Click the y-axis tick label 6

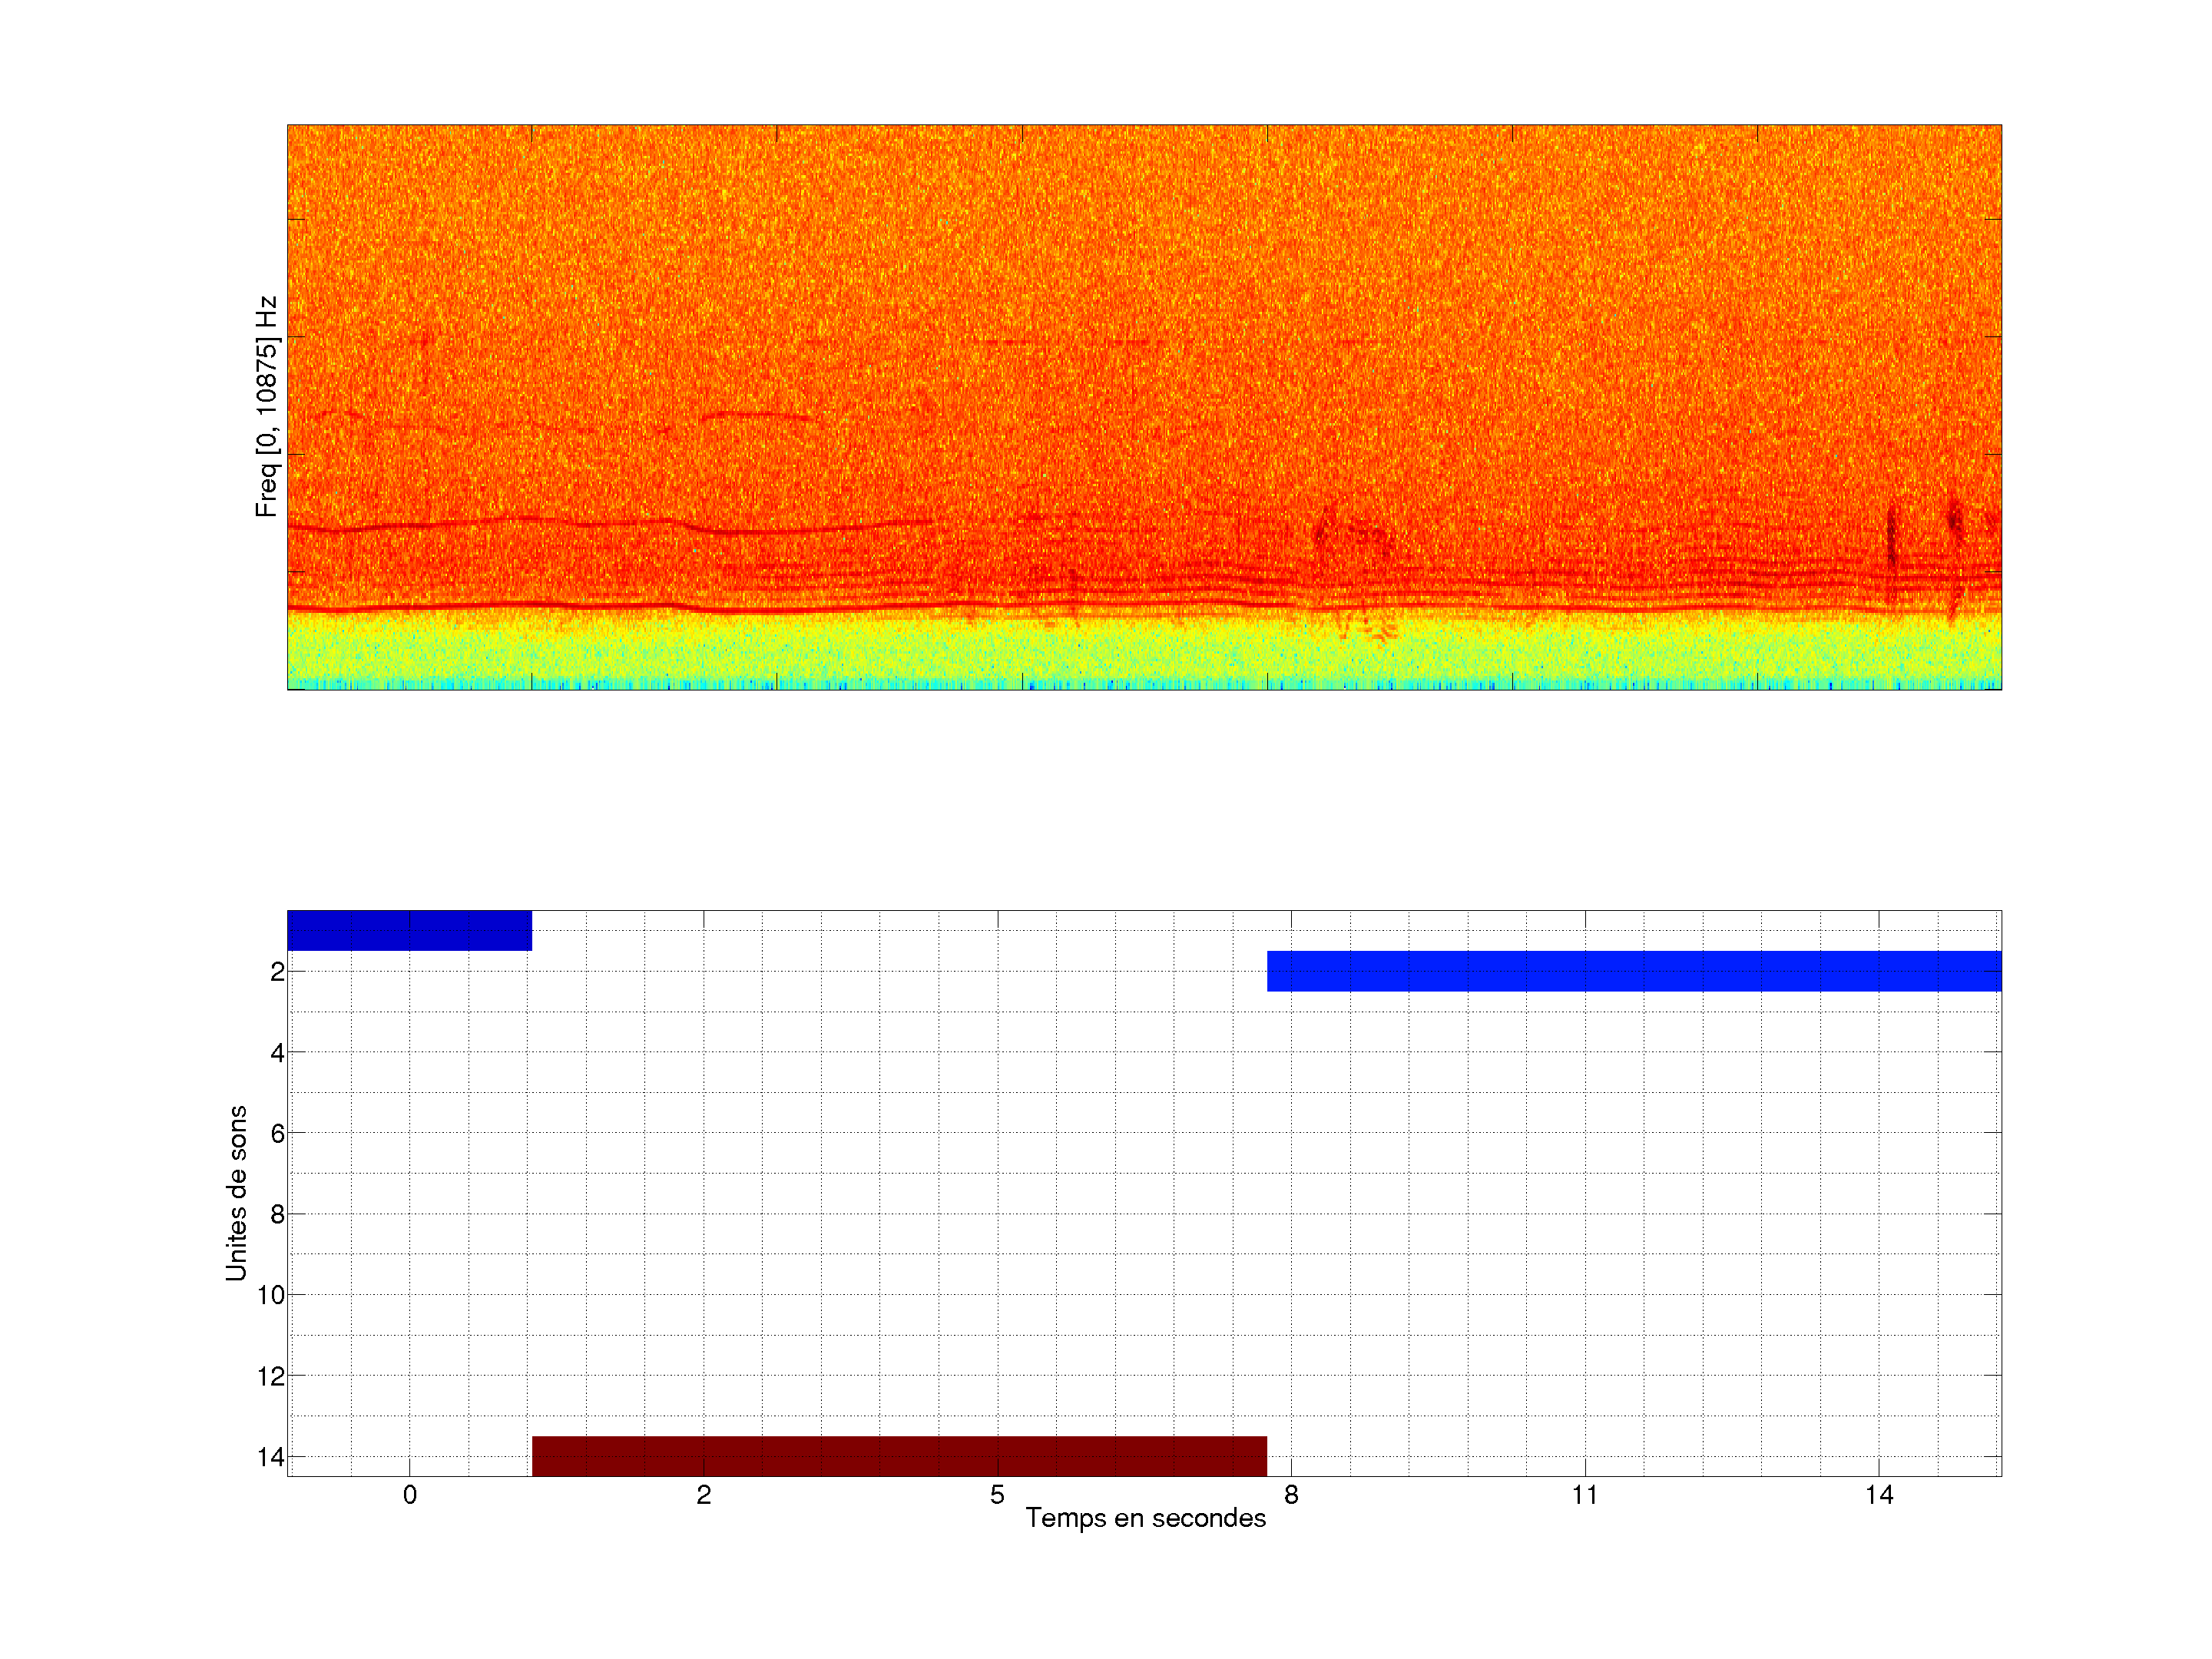click(x=277, y=1134)
